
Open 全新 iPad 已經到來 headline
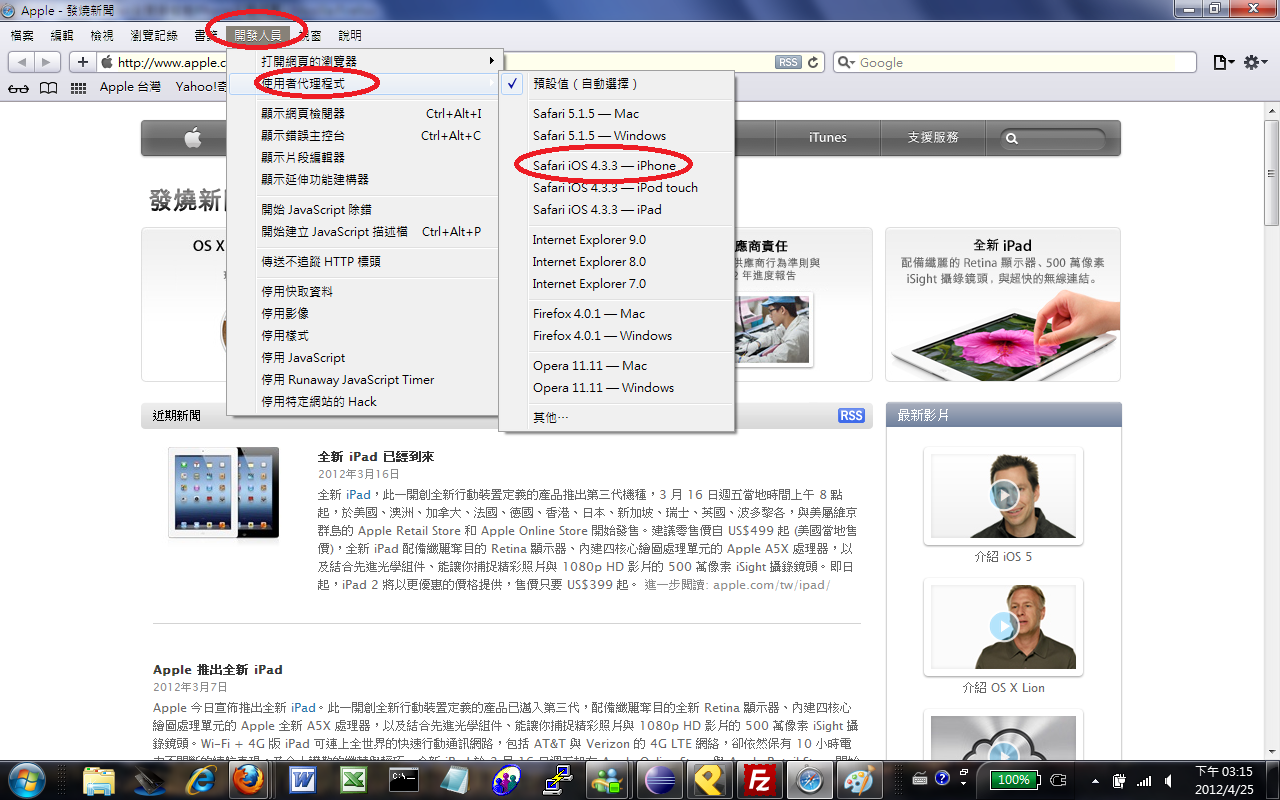(376, 456)
